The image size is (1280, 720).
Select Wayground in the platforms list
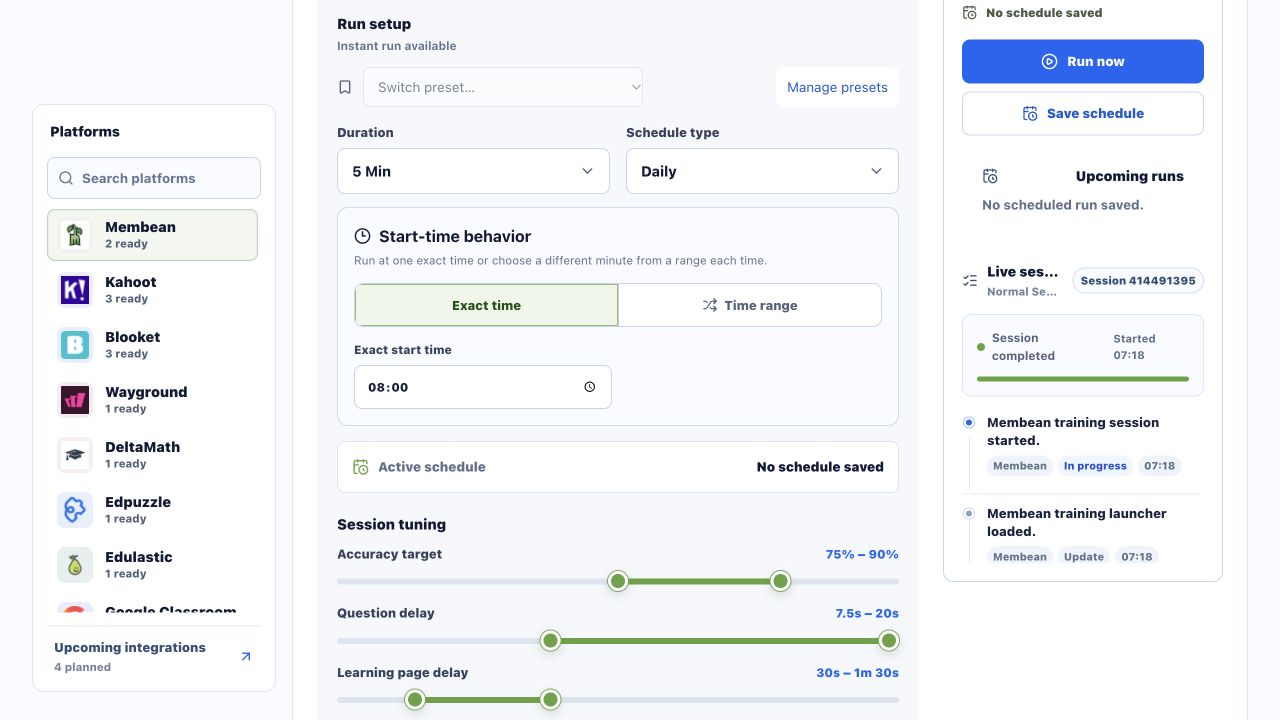click(152, 400)
